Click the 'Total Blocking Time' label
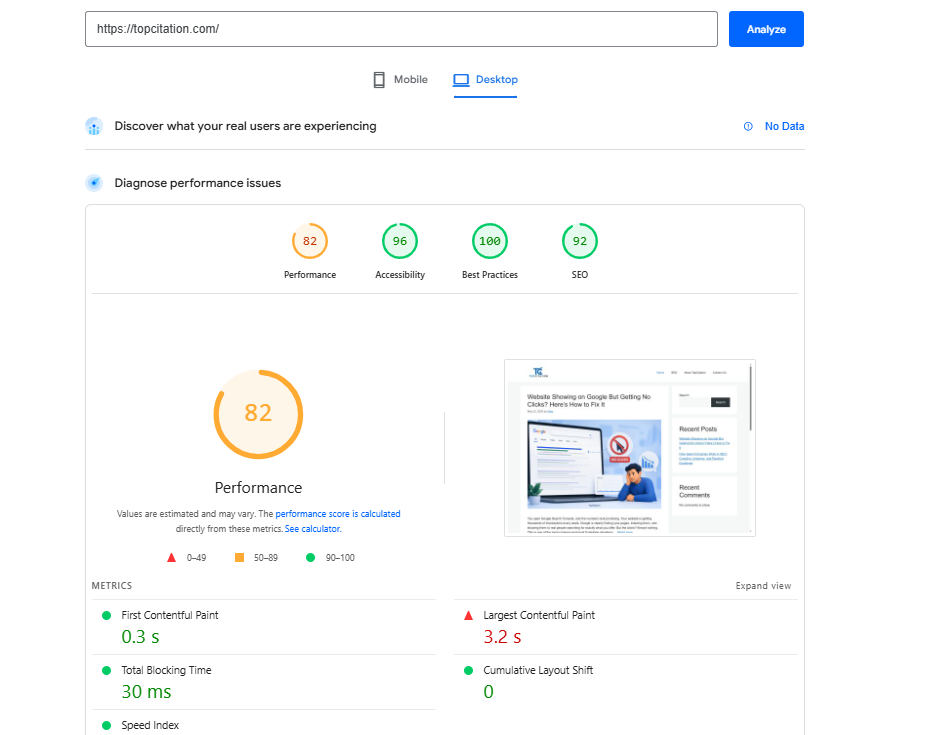Screen dimensions: 945x735 pos(166,670)
